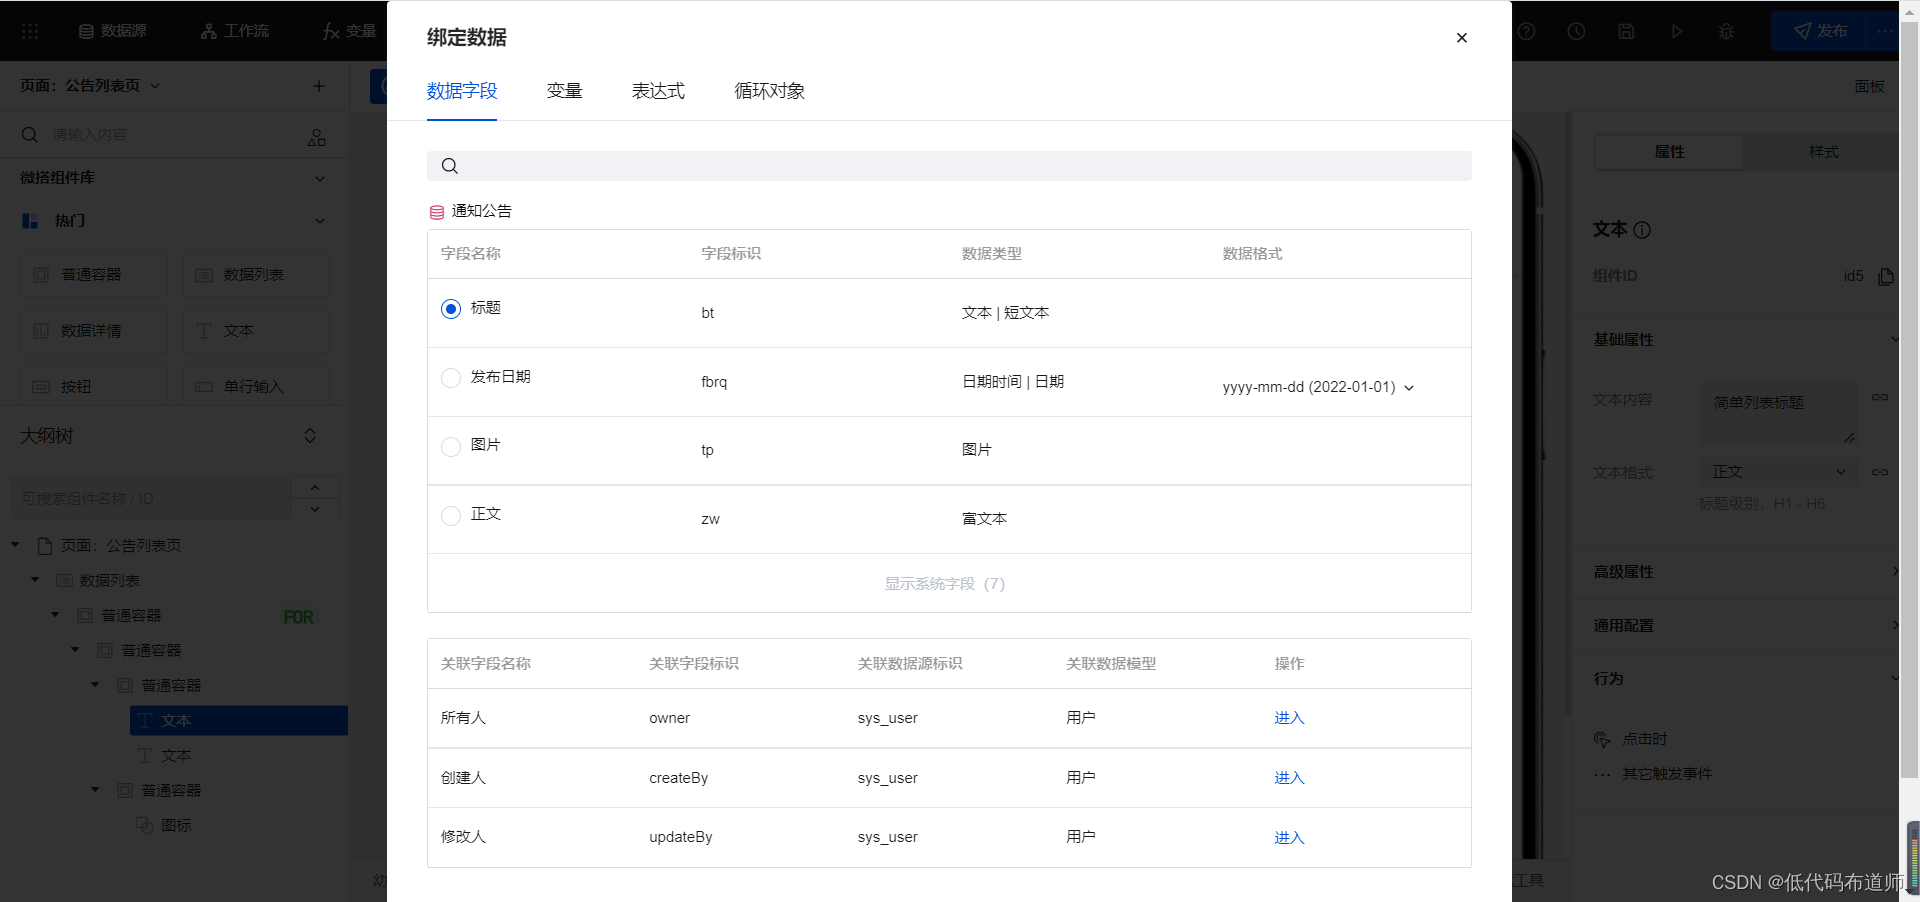Open the 工作流 menu

click(235, 31)
